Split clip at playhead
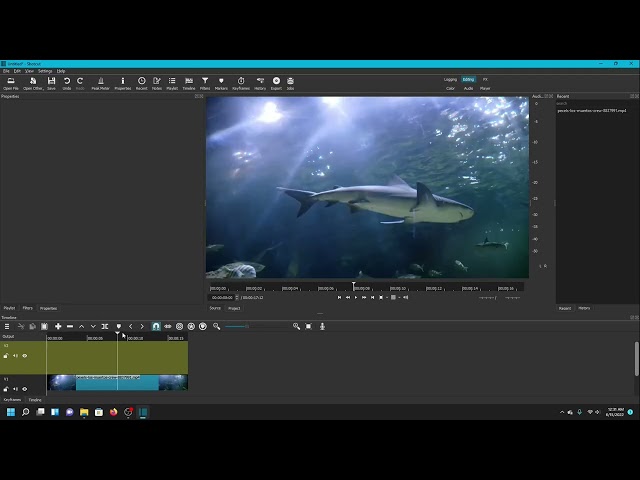Screen dimensions: 640x480 tap(105, 326)
